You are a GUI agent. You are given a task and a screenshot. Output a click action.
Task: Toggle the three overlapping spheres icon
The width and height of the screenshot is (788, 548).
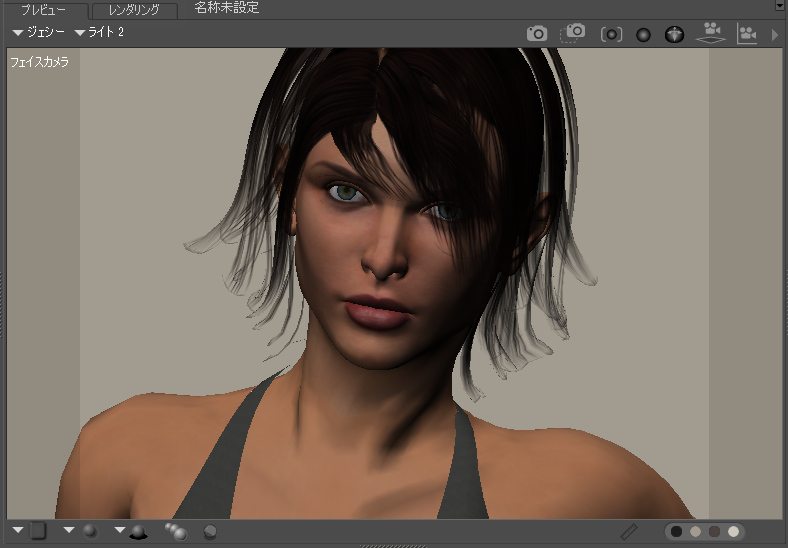[x=176, y=531]
